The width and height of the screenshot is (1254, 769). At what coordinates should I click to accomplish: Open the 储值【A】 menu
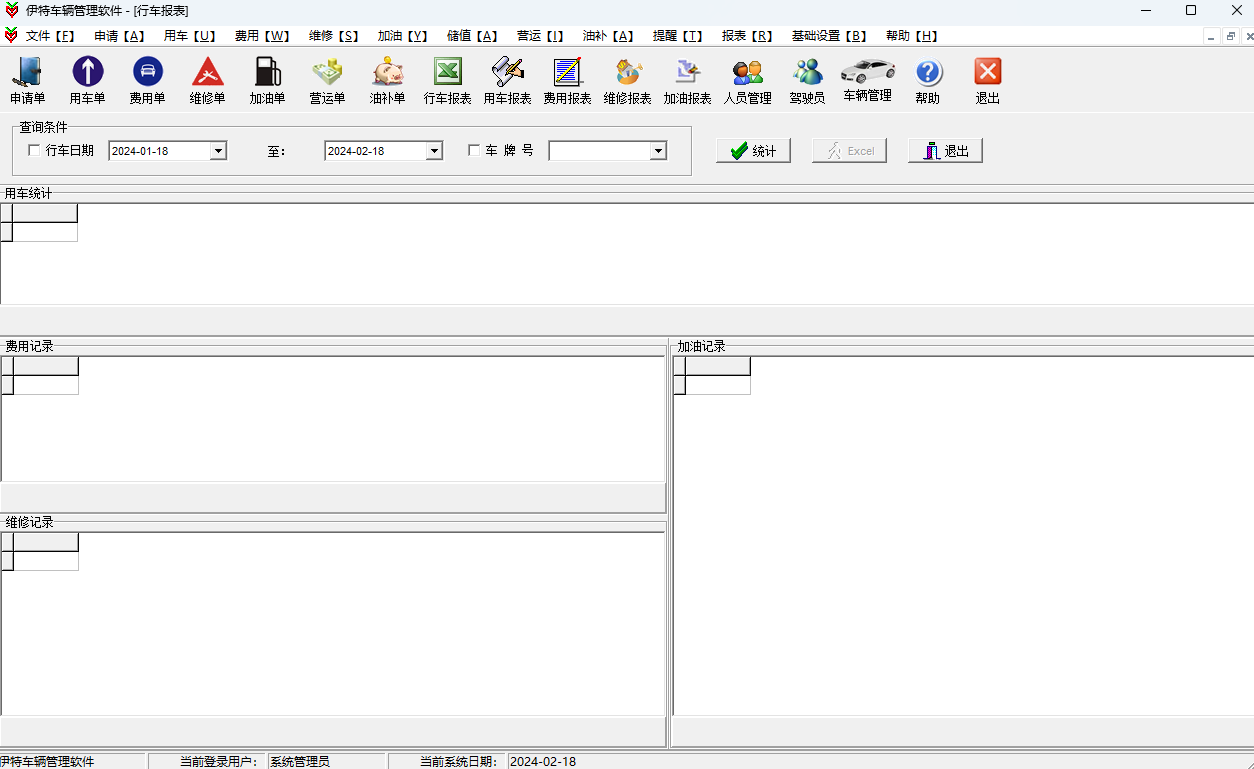(472, 36)
